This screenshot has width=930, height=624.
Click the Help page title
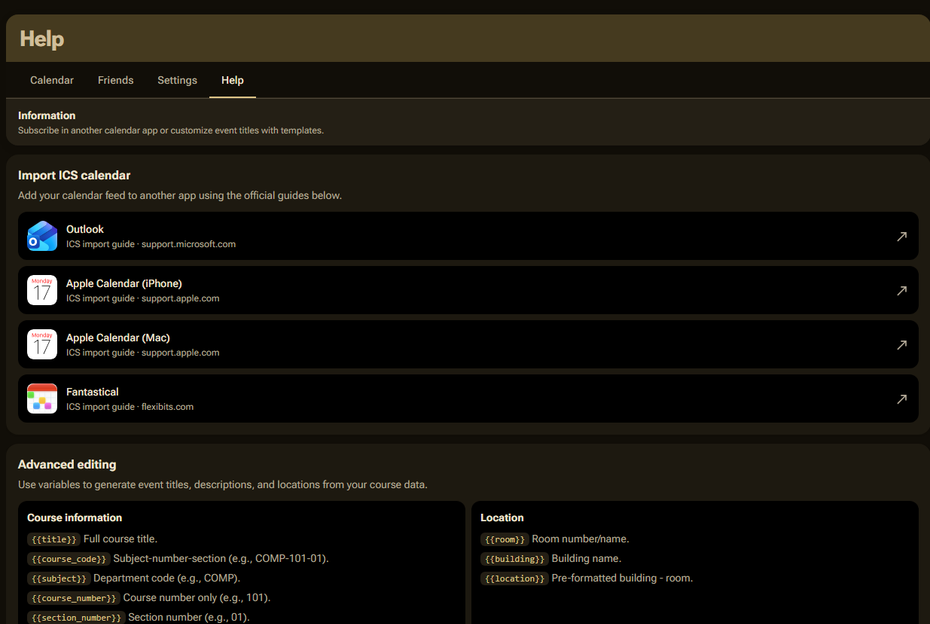[x=42, y=39]
